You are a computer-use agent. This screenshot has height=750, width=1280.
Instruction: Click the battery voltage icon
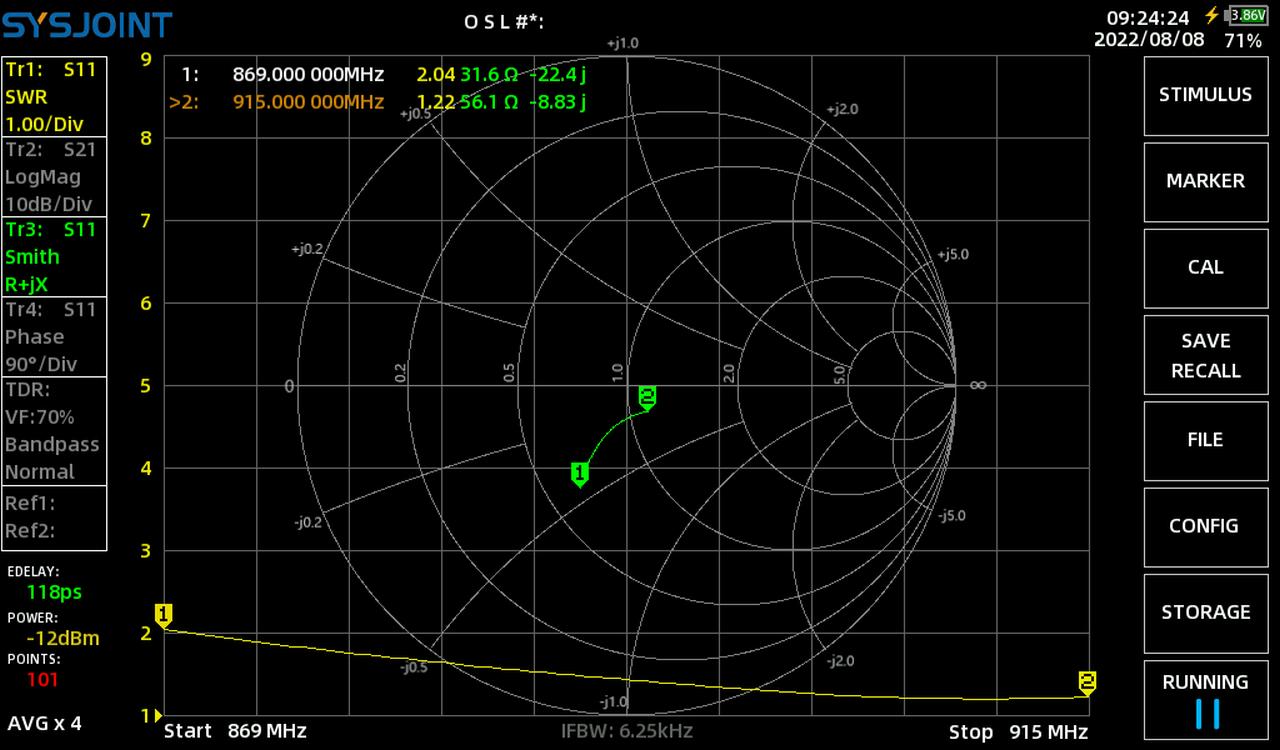[x=1248, y=15]
